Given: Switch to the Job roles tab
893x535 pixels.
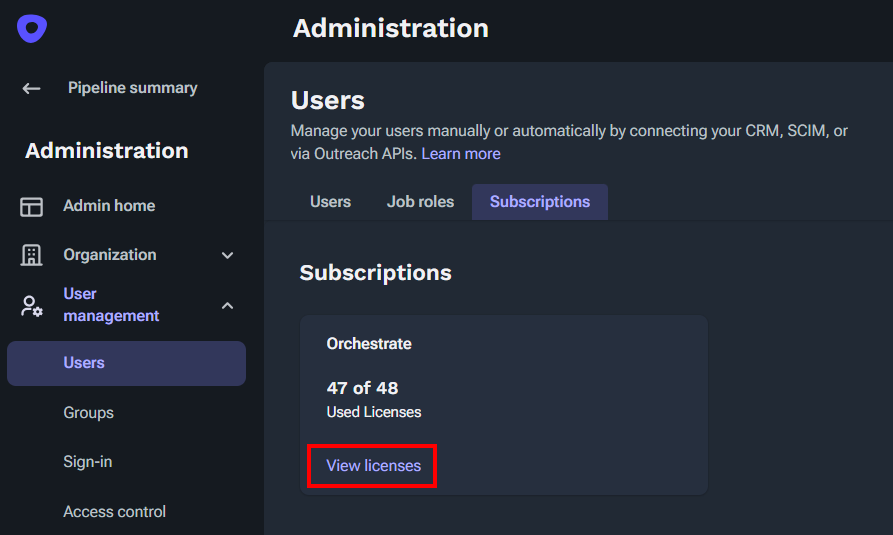Looking at the screenshot, I should pos(420,202).
